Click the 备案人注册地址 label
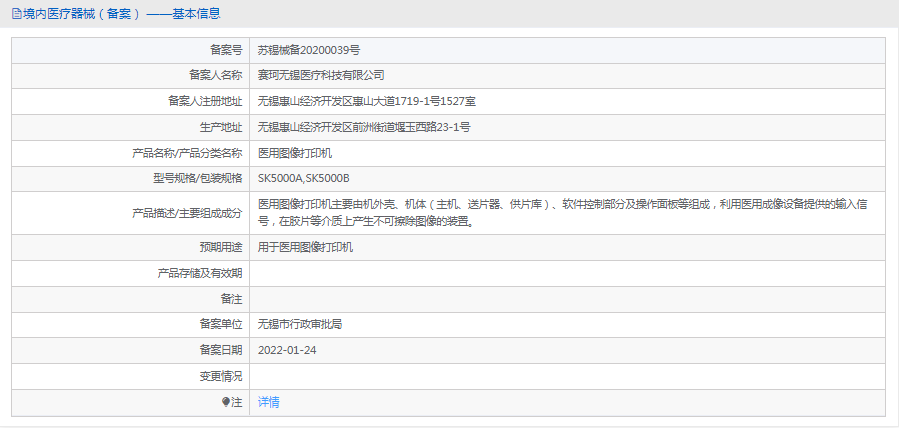This screenshot has height=428, width=899. 205,101
